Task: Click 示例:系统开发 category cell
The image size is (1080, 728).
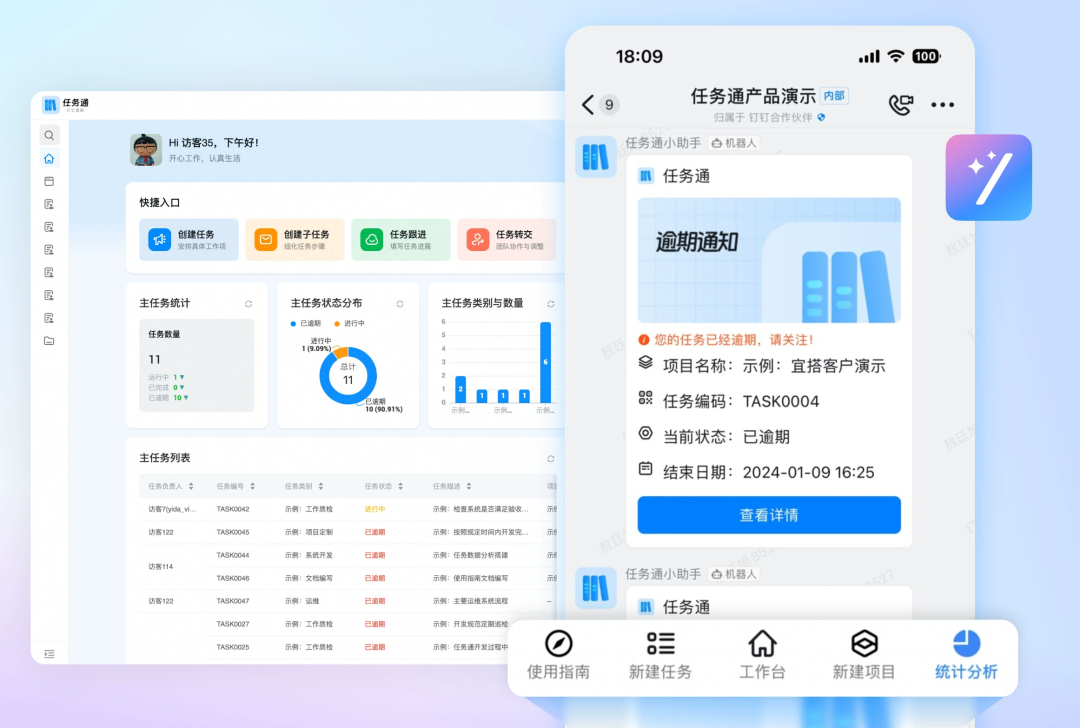Action: click(309, 555)
